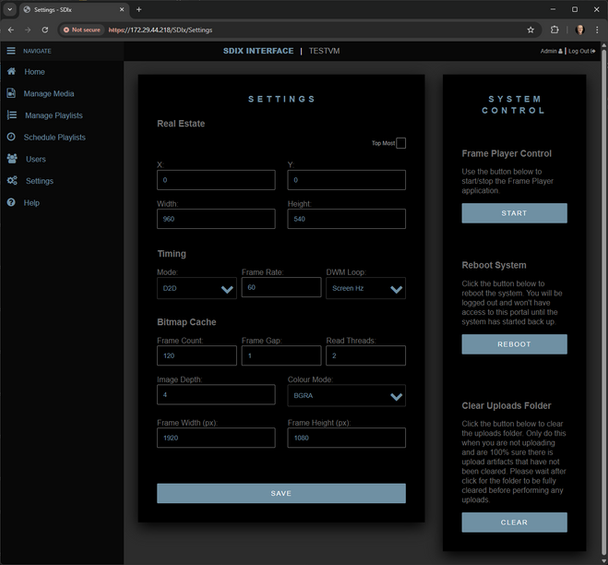Open Users in the sidebar
The image size is (608, 565).
pos(36,159)
